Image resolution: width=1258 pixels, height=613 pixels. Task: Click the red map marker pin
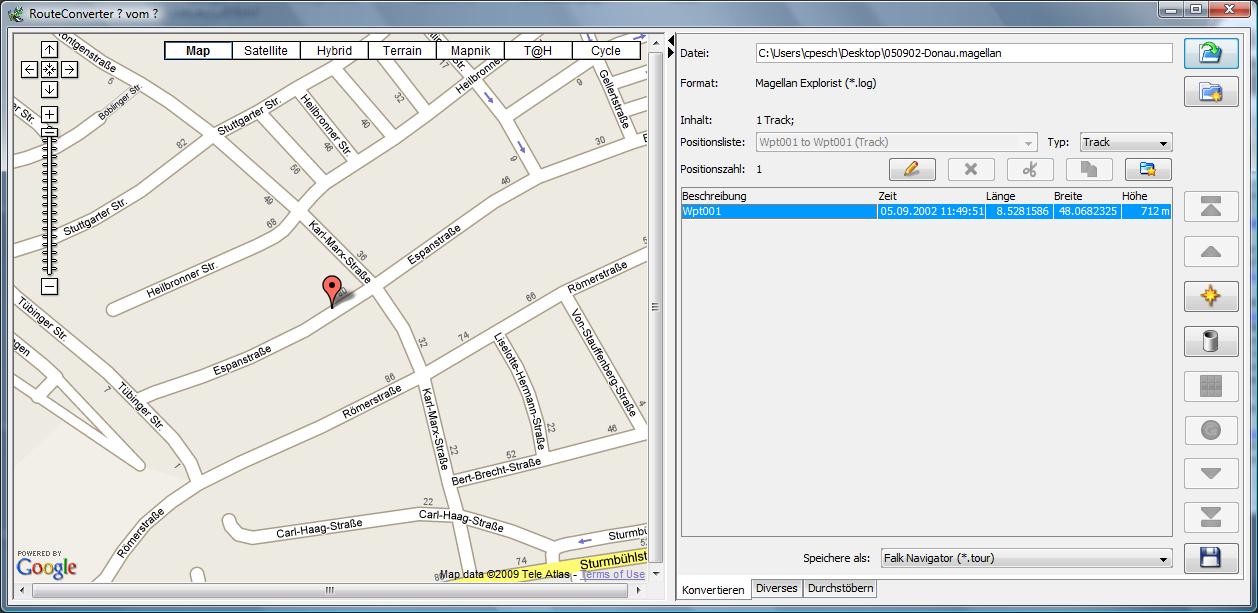[331, 289]
